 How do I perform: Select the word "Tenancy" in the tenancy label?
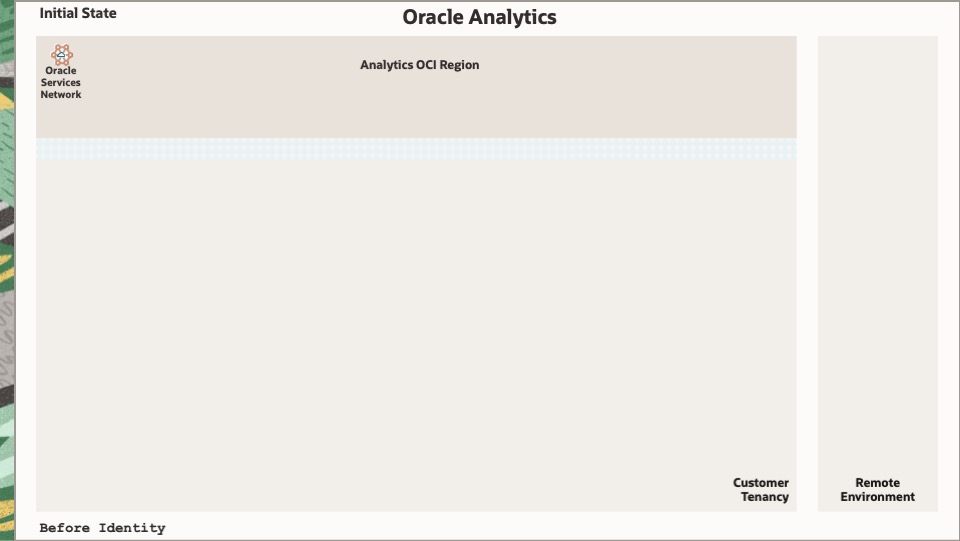pos(764,497)
